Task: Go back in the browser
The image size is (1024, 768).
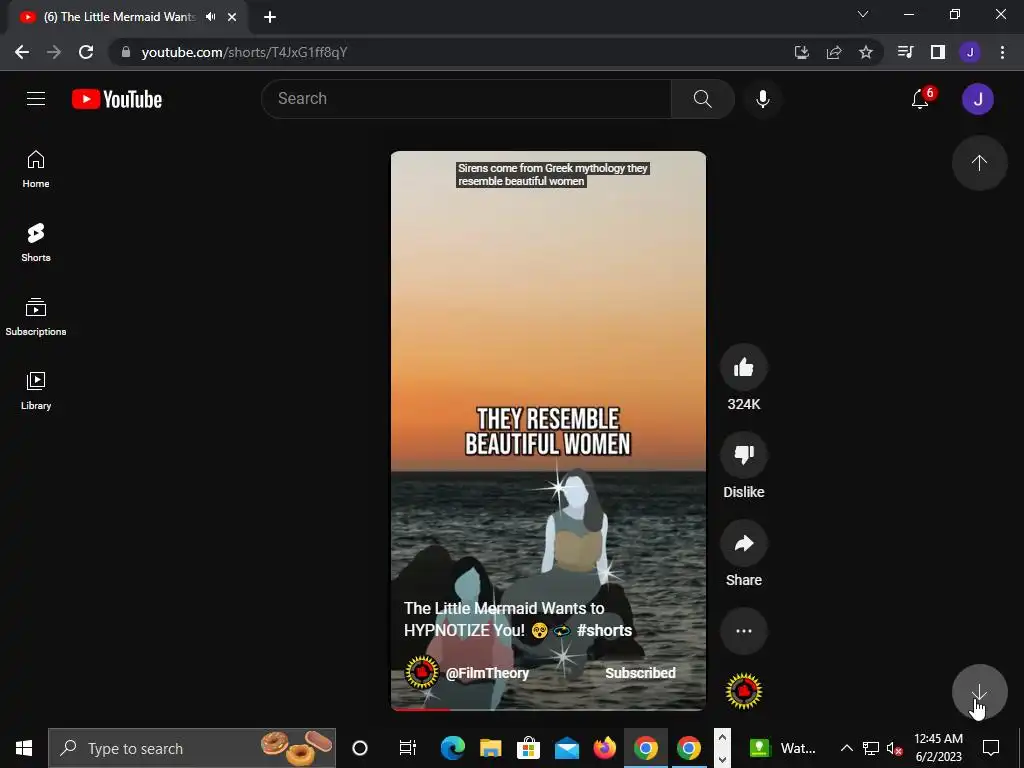Action: point(22,52)
